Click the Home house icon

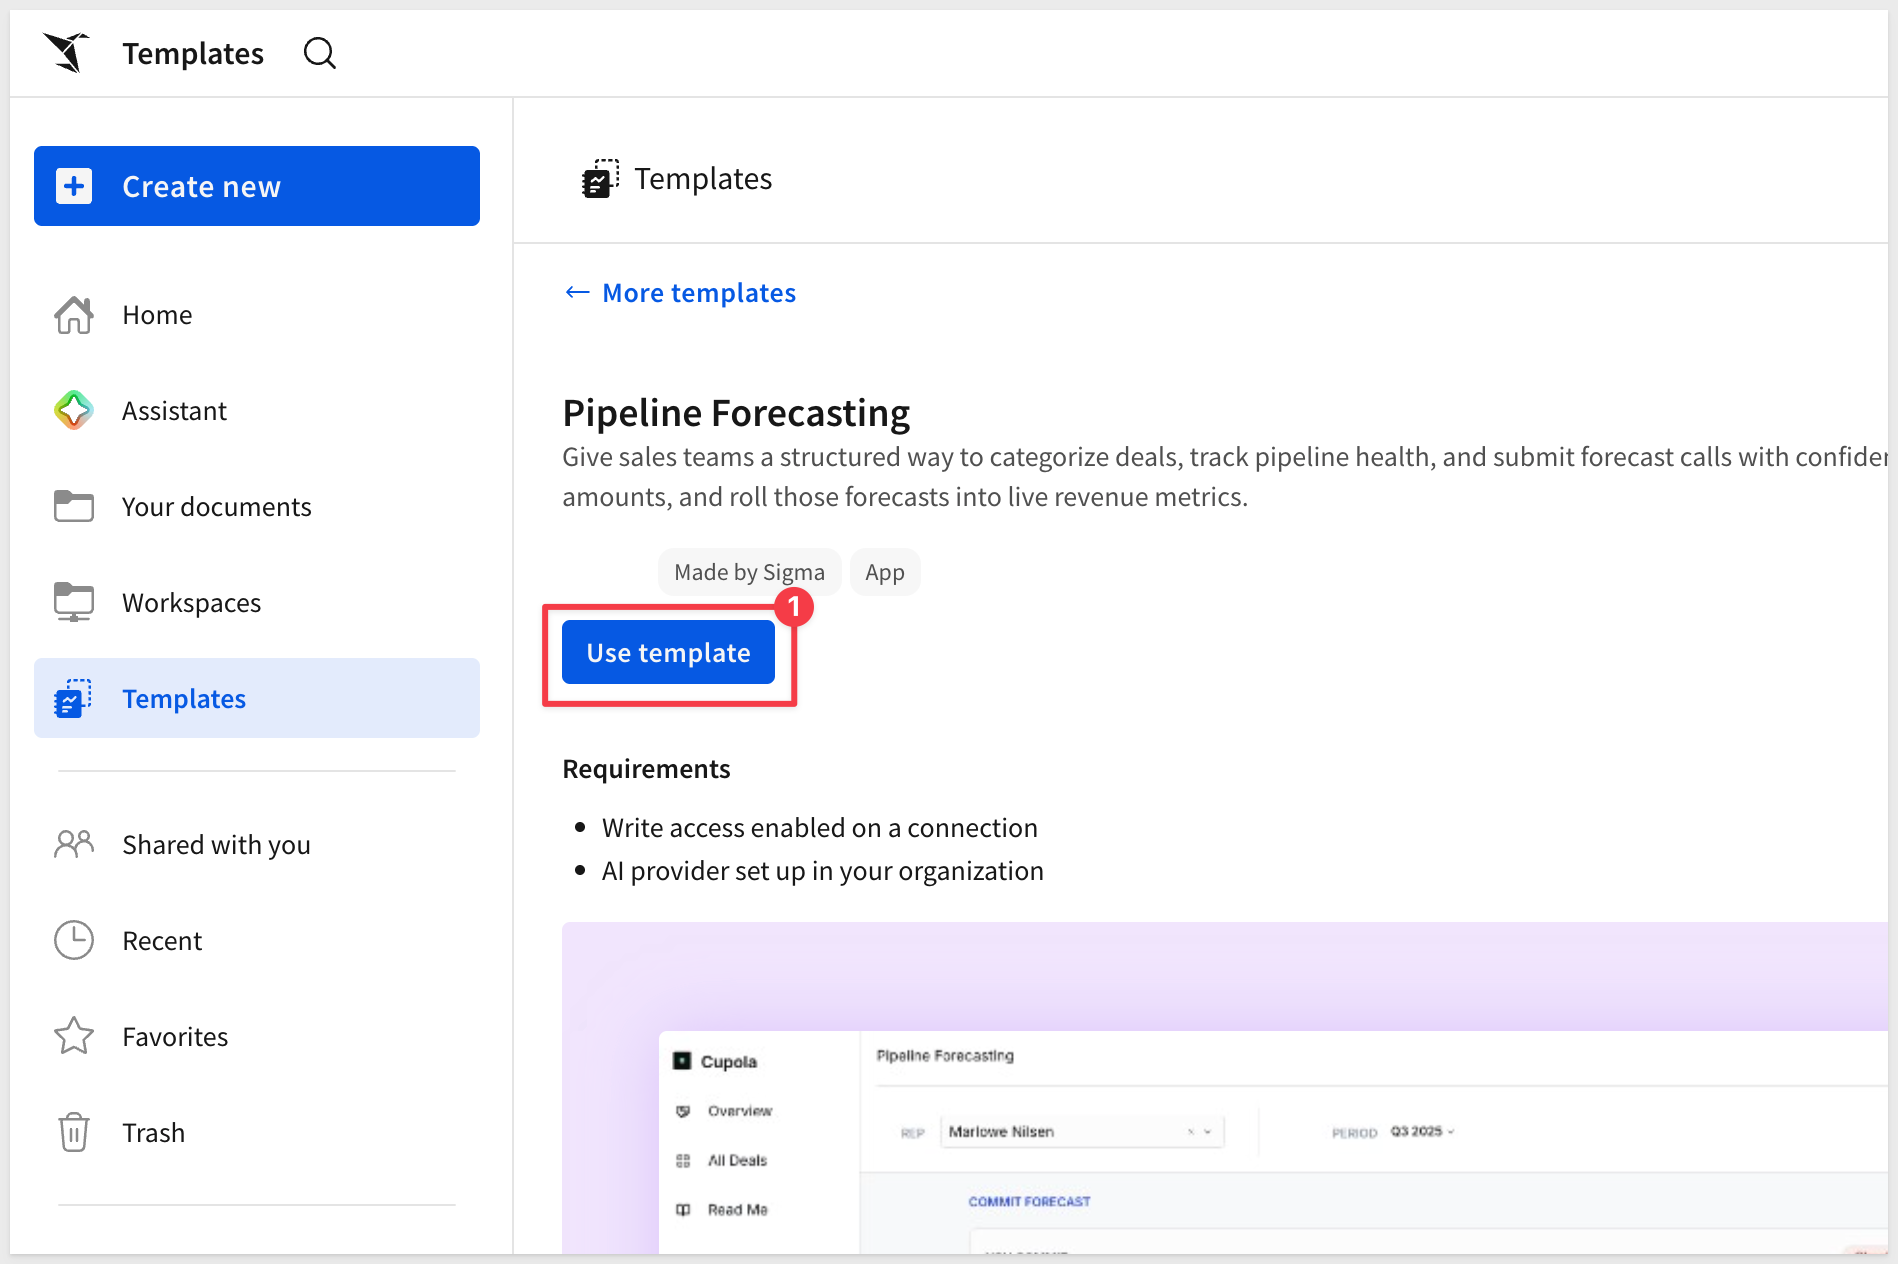pyautogui.click(x=74, y=315)
